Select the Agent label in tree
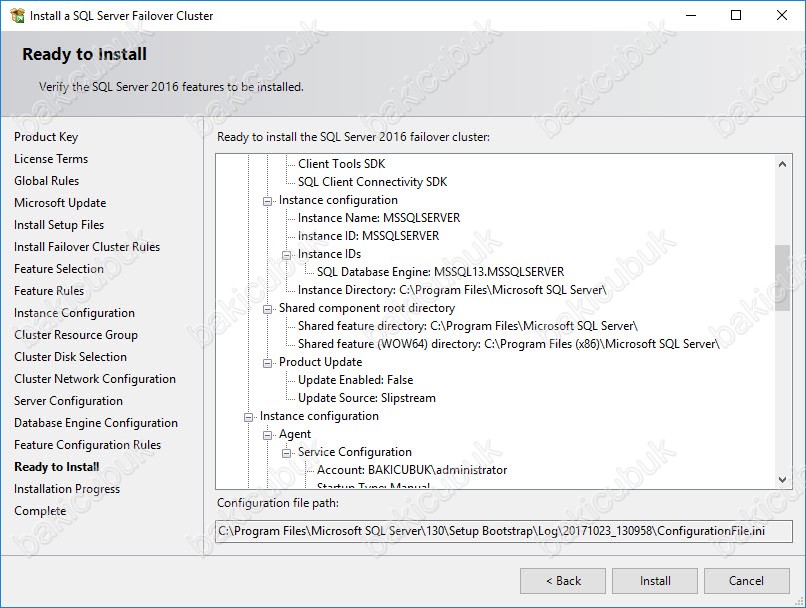 pyautogui.click(x=295, y=434)
